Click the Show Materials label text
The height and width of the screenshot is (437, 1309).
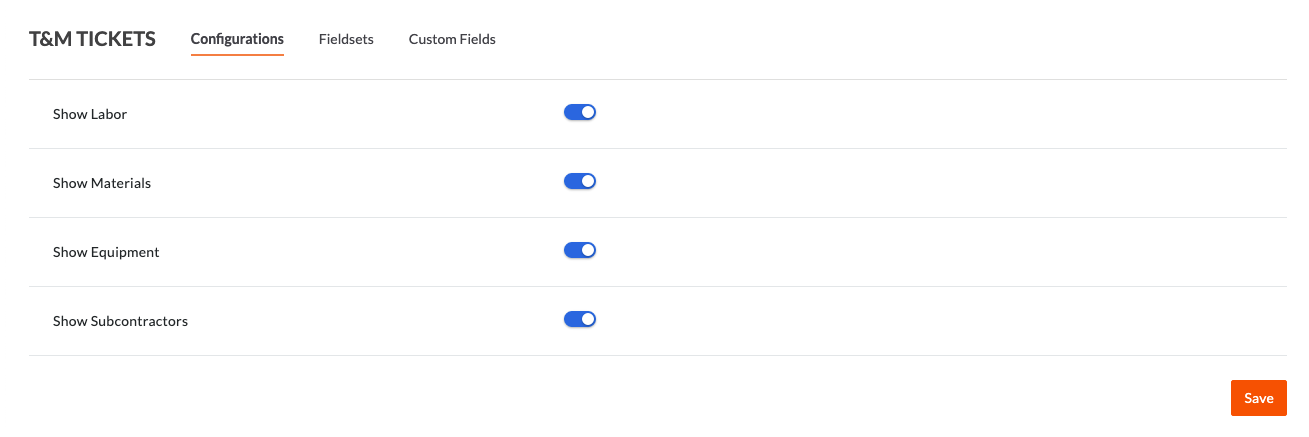pyautogui.click(x=102, y=183)
